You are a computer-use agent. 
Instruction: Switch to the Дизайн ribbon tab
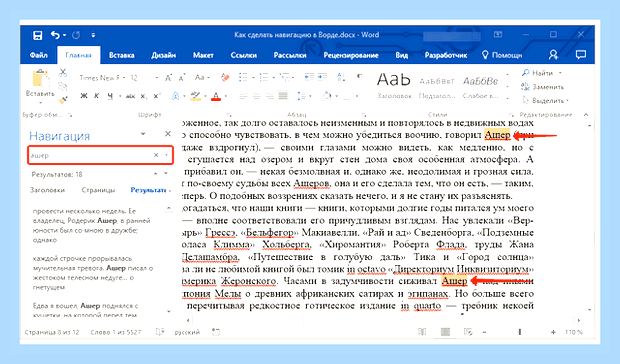pos(163,55)
